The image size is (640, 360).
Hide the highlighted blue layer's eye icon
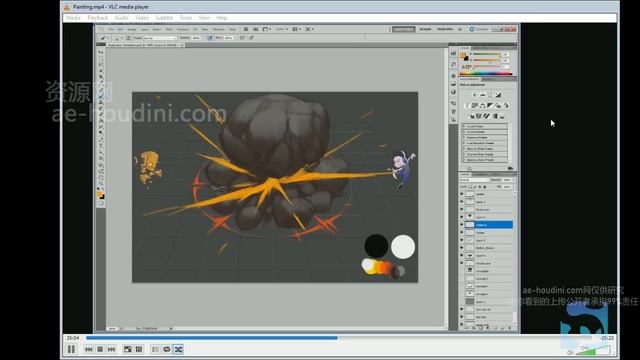point(462,224)
